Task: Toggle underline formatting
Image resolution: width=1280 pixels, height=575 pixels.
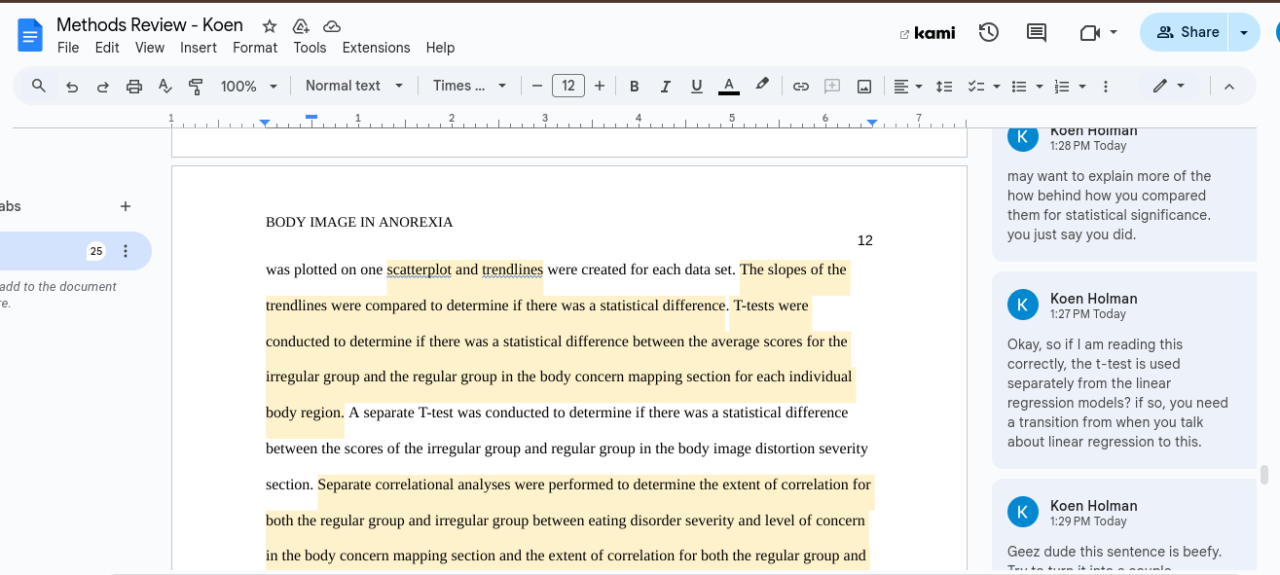Action: pos(697,87)
